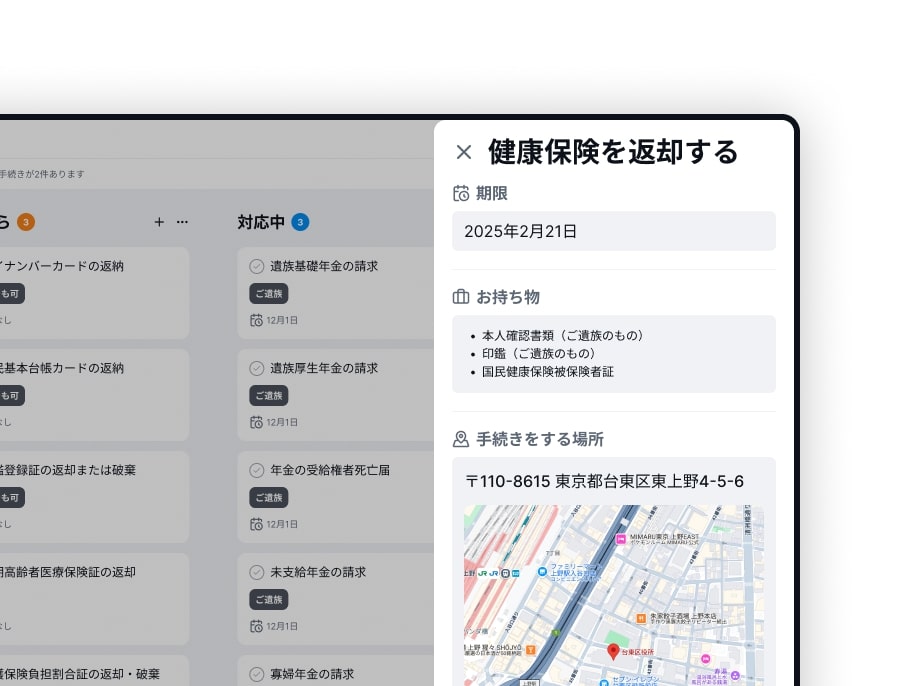Open the マイナンバーカードの返納 card
Image resolution: width=914 pixels, height=686 pixels.
point(90,266)
